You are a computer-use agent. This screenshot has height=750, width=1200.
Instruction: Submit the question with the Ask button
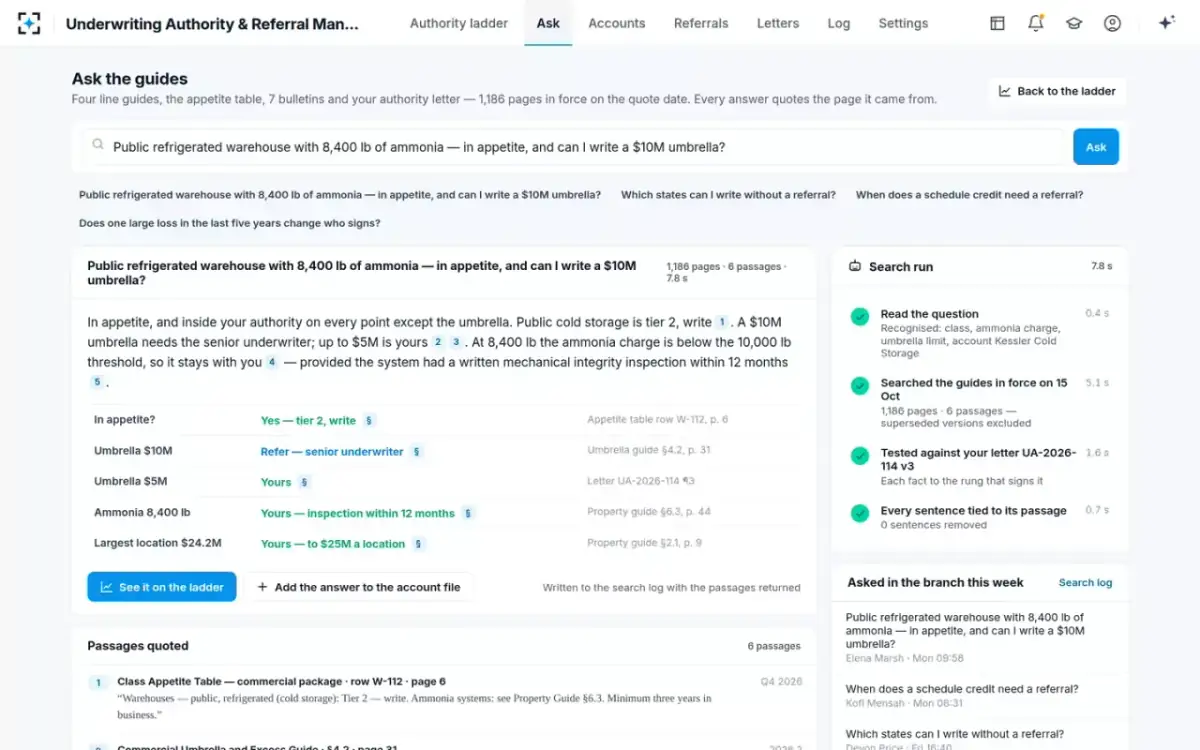point(1096,147)
